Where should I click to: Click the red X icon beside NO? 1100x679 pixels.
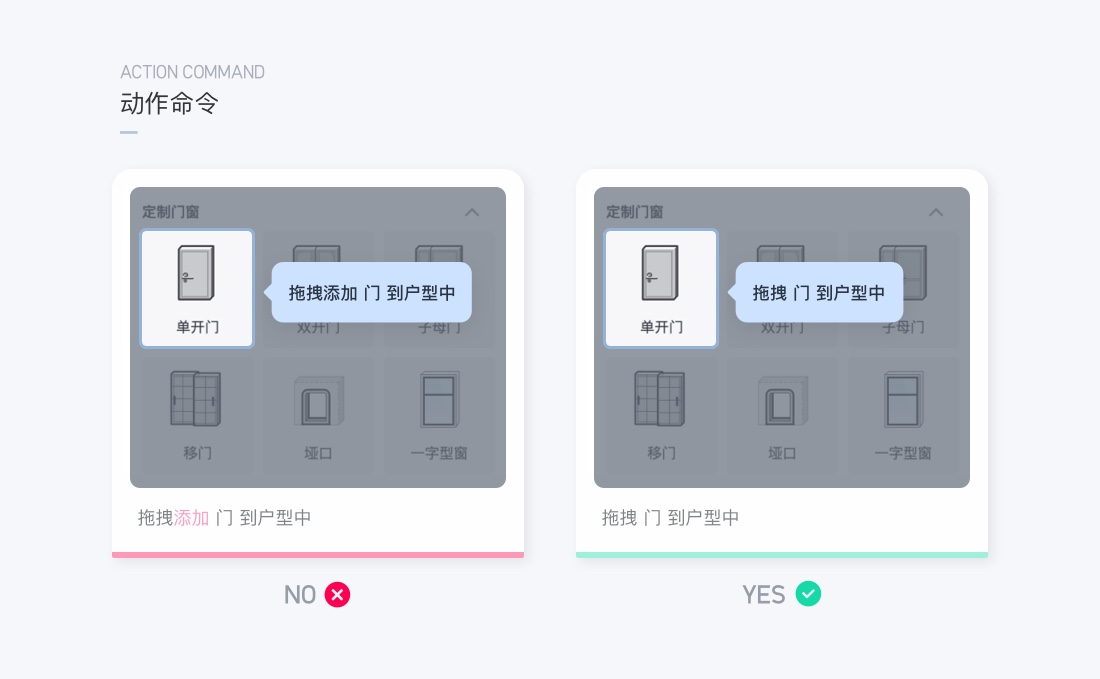point(338,595)
